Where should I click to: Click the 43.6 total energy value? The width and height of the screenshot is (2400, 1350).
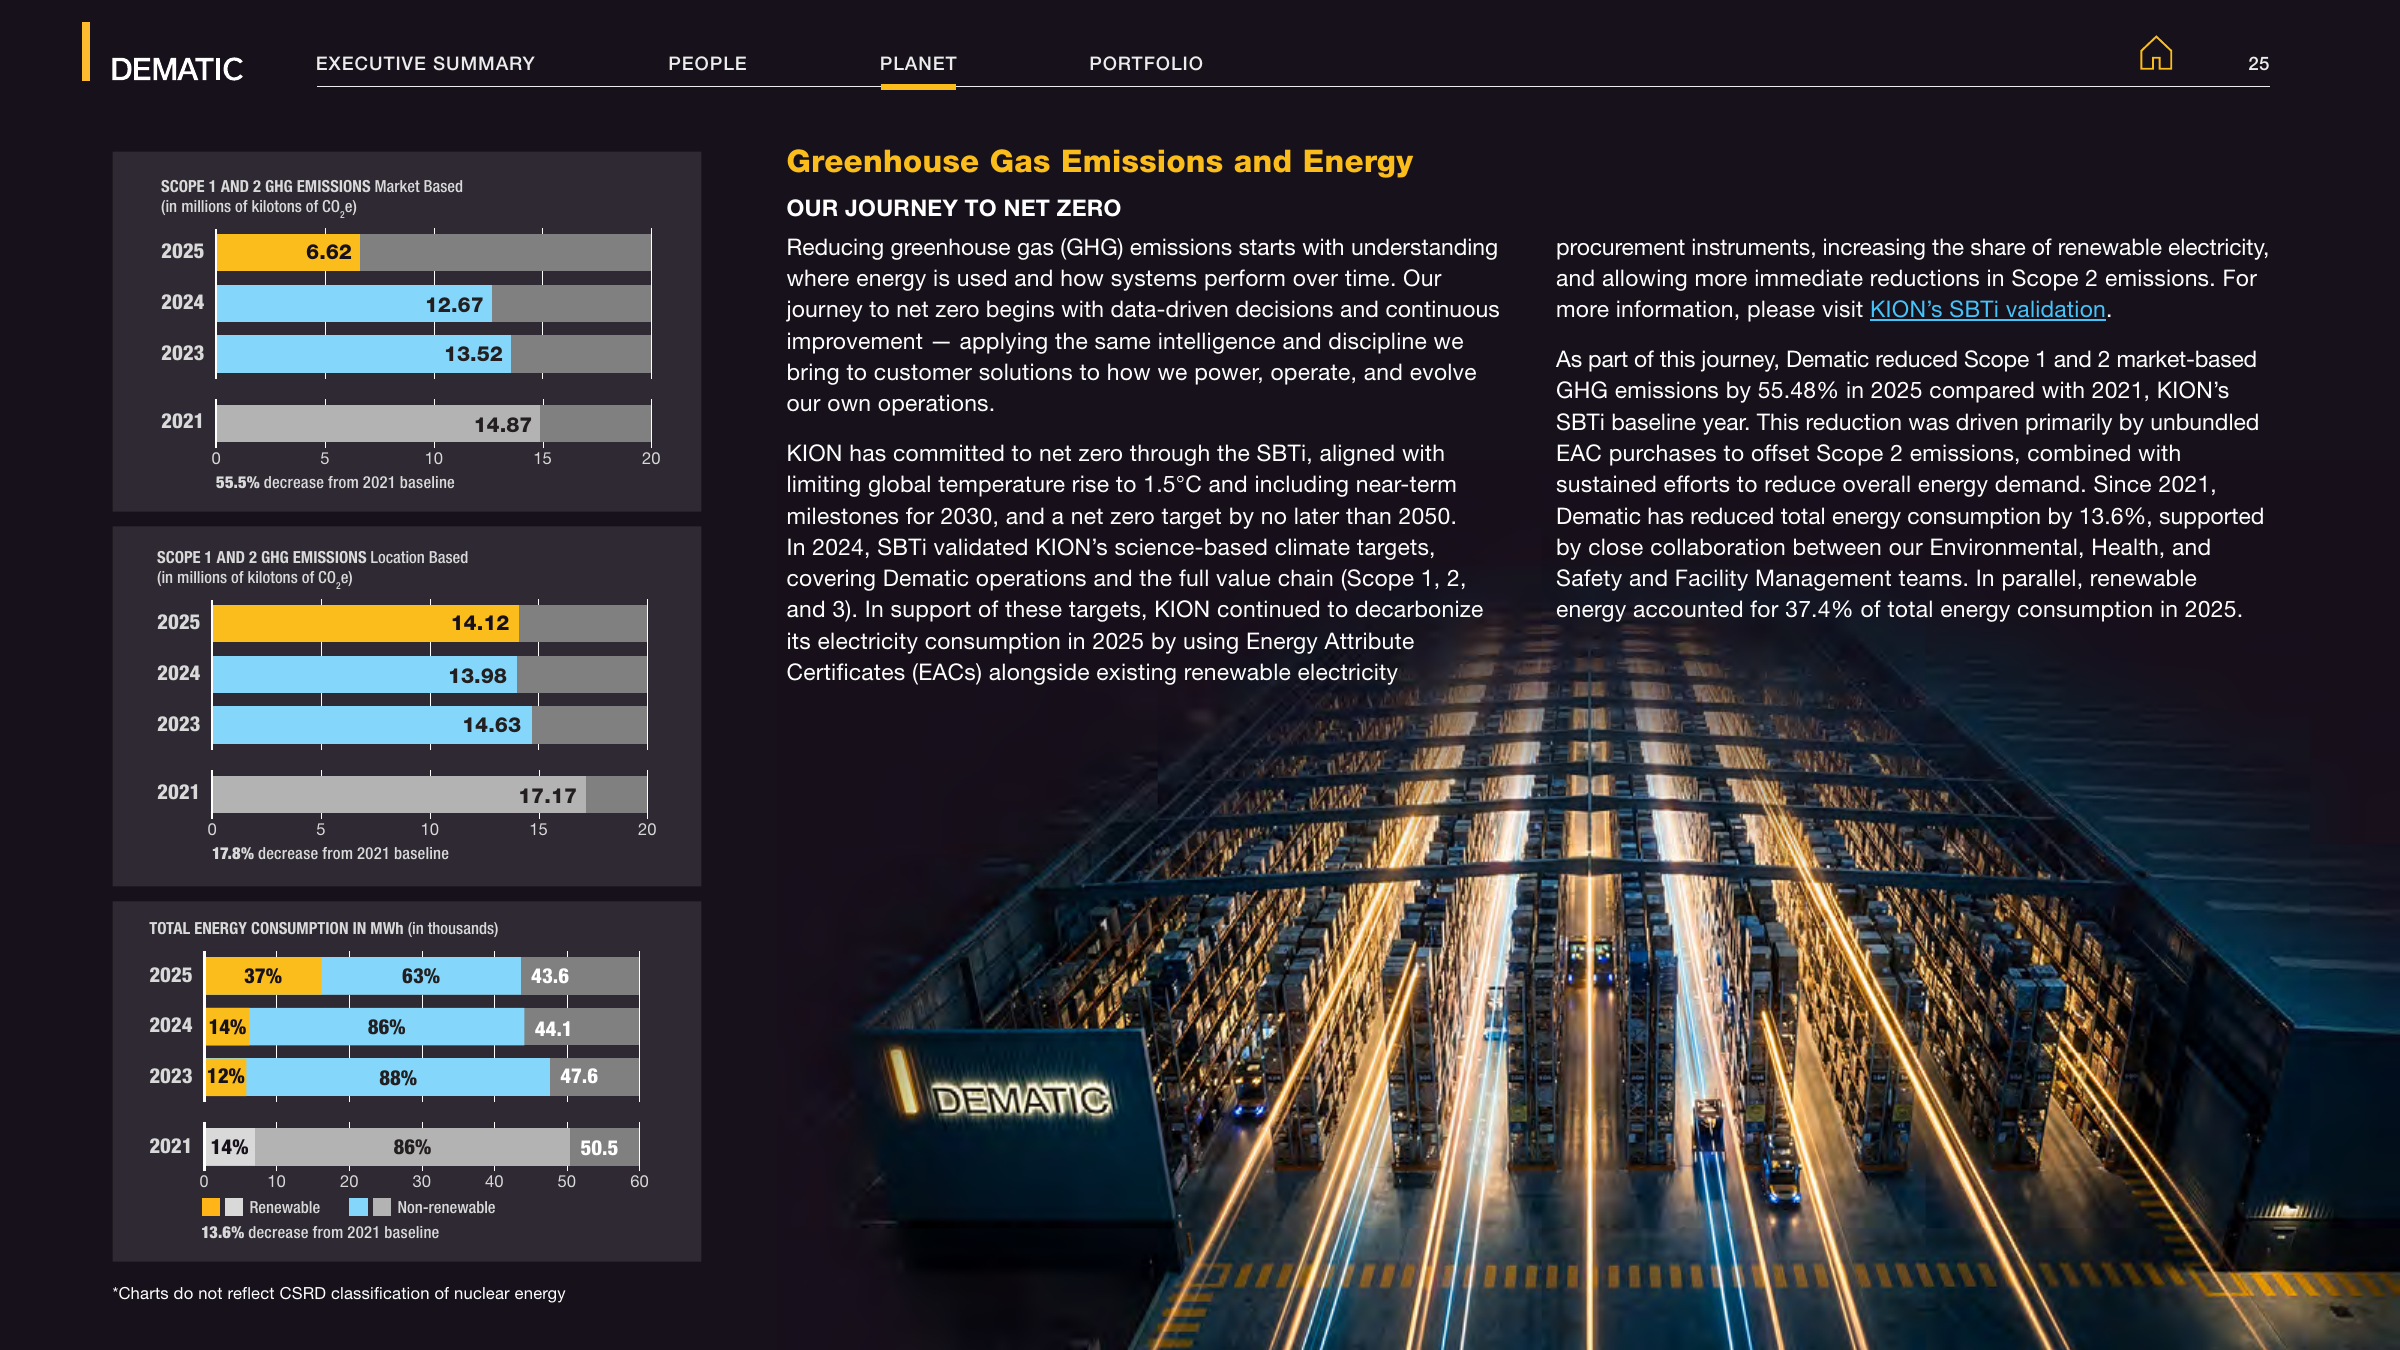549,975
